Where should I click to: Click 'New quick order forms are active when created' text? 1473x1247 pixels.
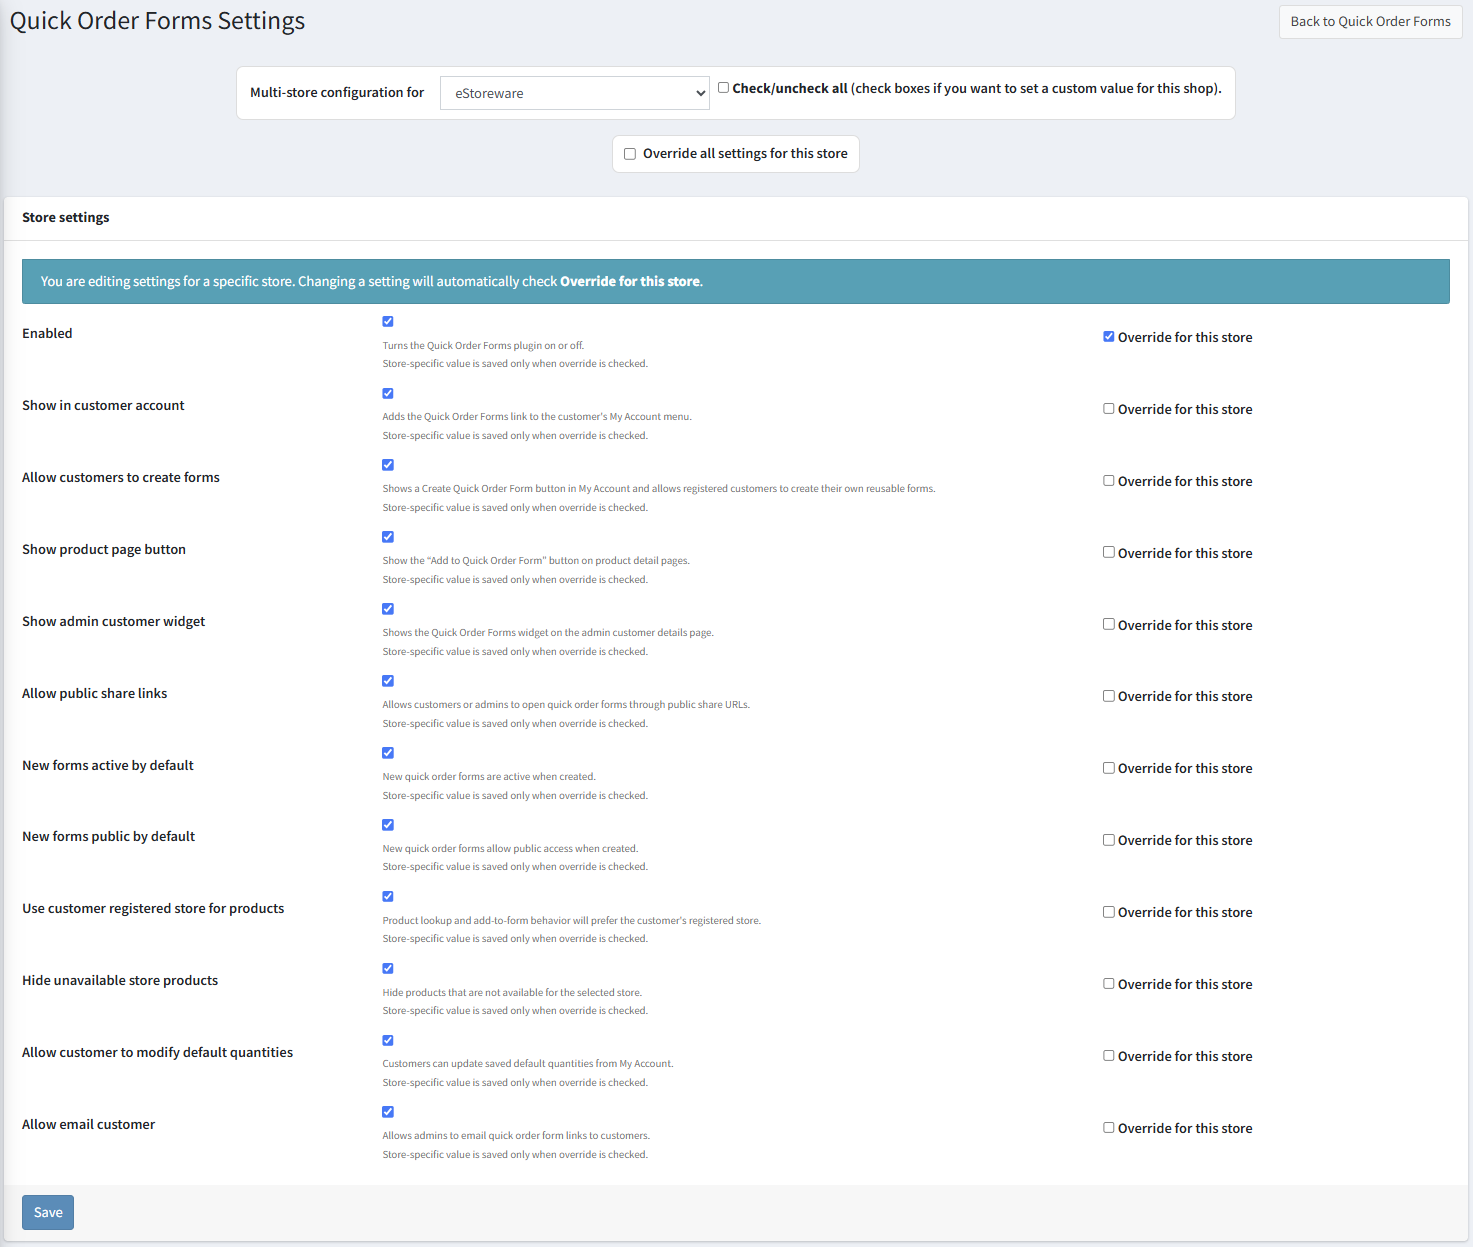(489, 777)
